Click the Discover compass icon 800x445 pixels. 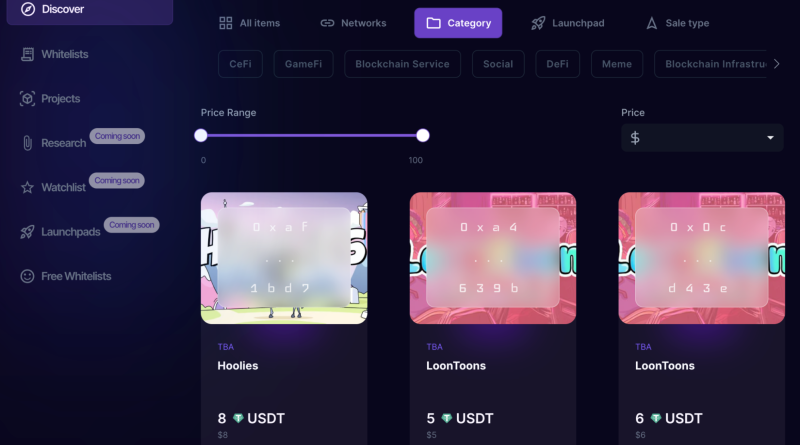28,9
